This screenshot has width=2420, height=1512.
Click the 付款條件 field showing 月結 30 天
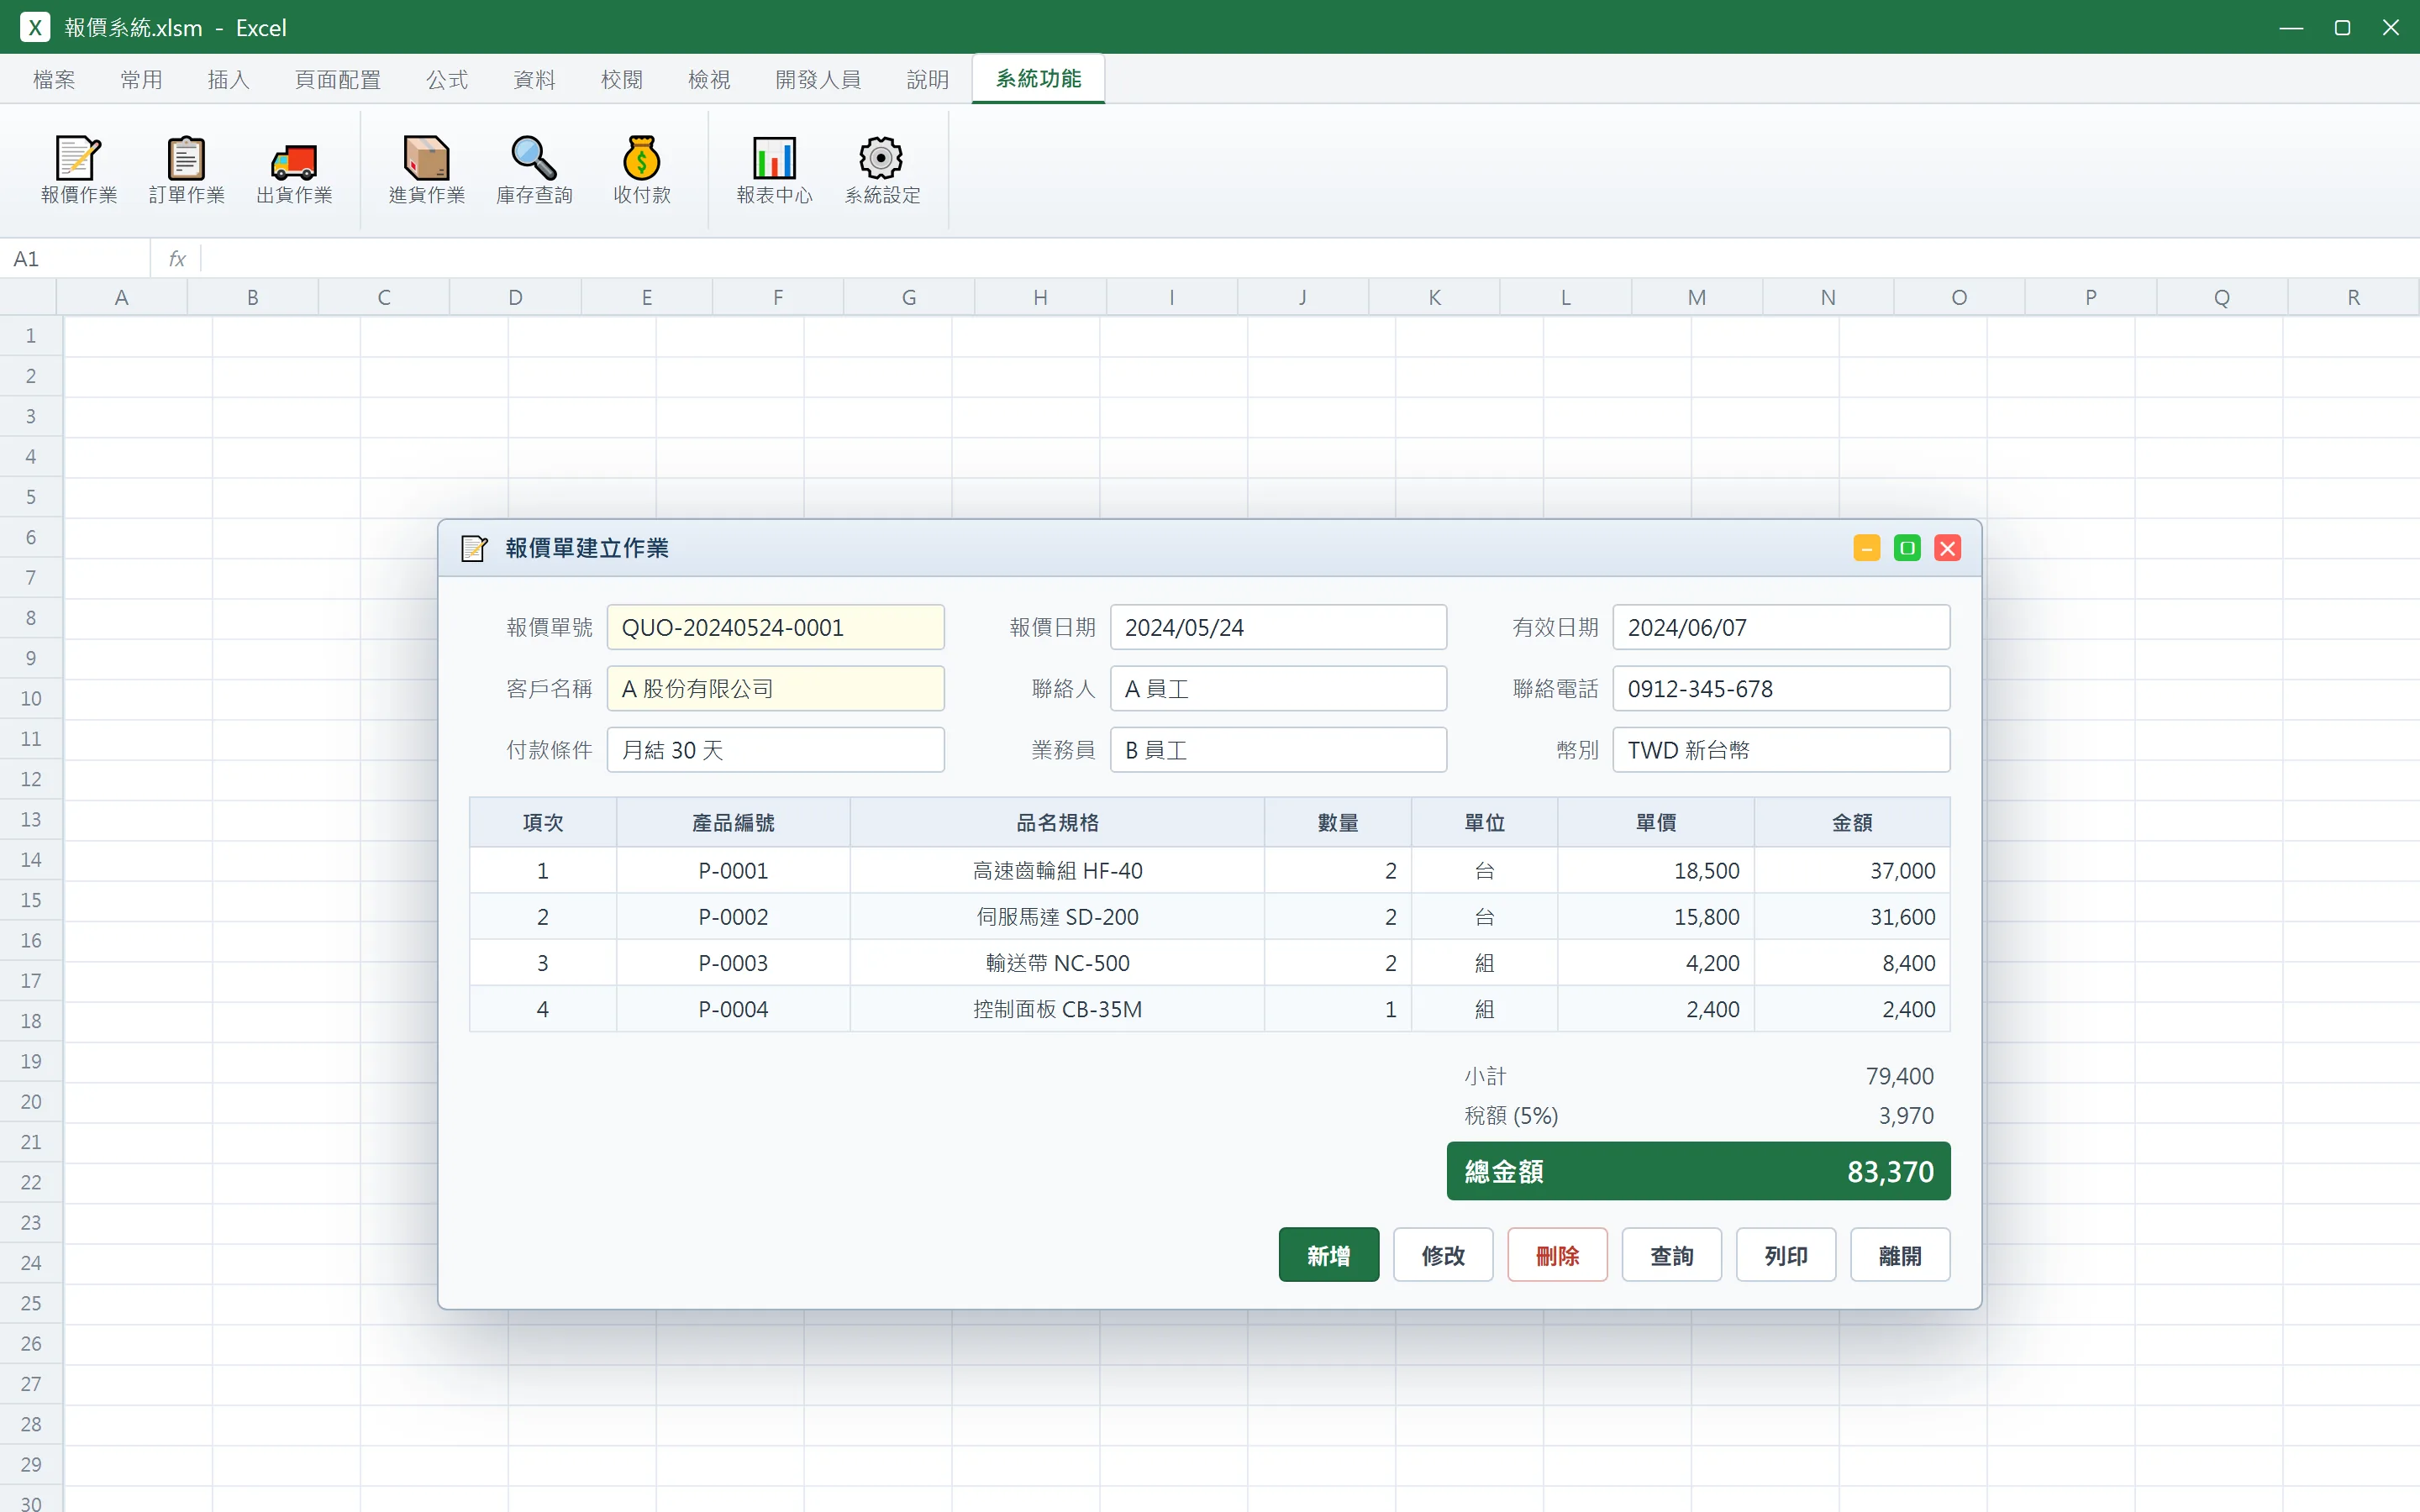pyautogui.click(x=775, y=750)
